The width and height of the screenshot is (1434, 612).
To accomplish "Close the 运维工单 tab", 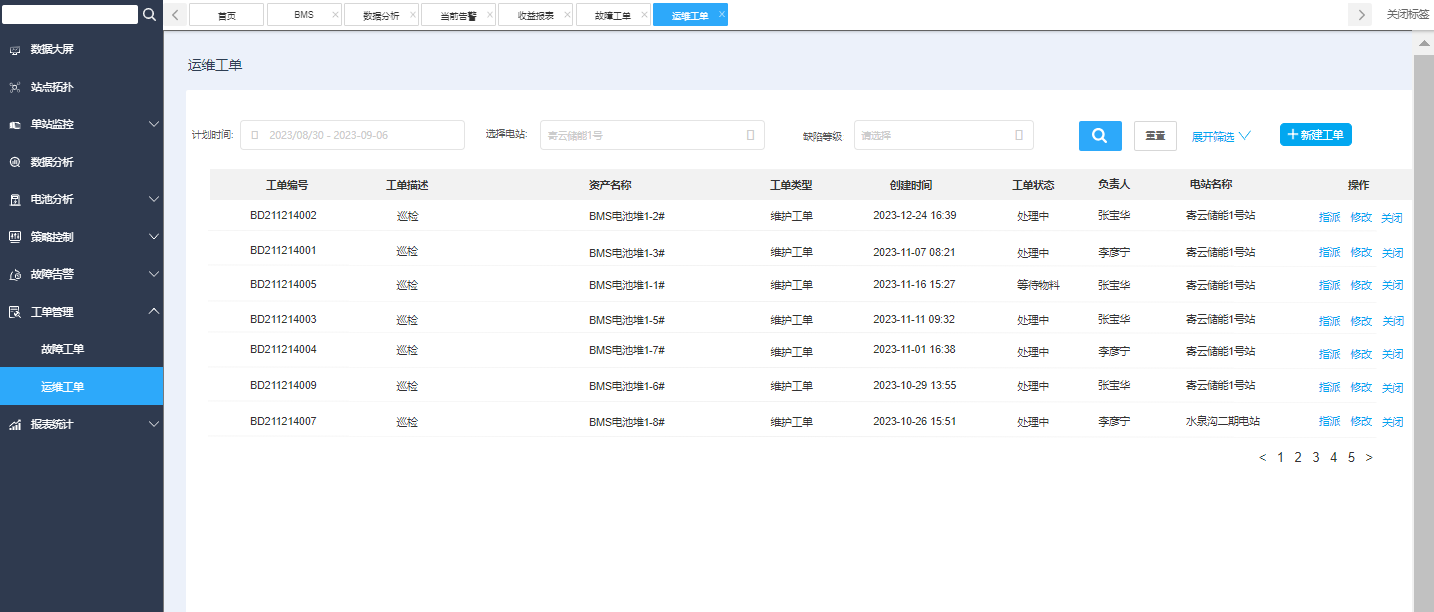I will pos(721,15).
